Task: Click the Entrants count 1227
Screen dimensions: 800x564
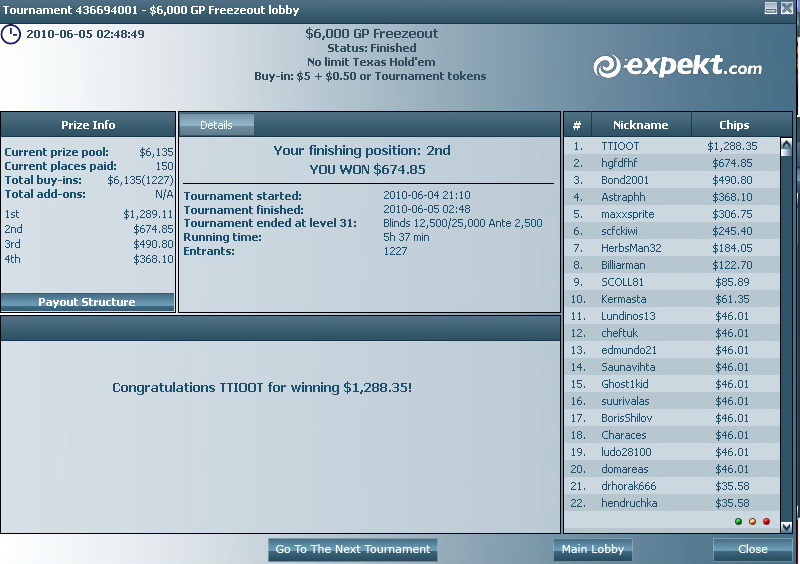Action: pos(395,251)
